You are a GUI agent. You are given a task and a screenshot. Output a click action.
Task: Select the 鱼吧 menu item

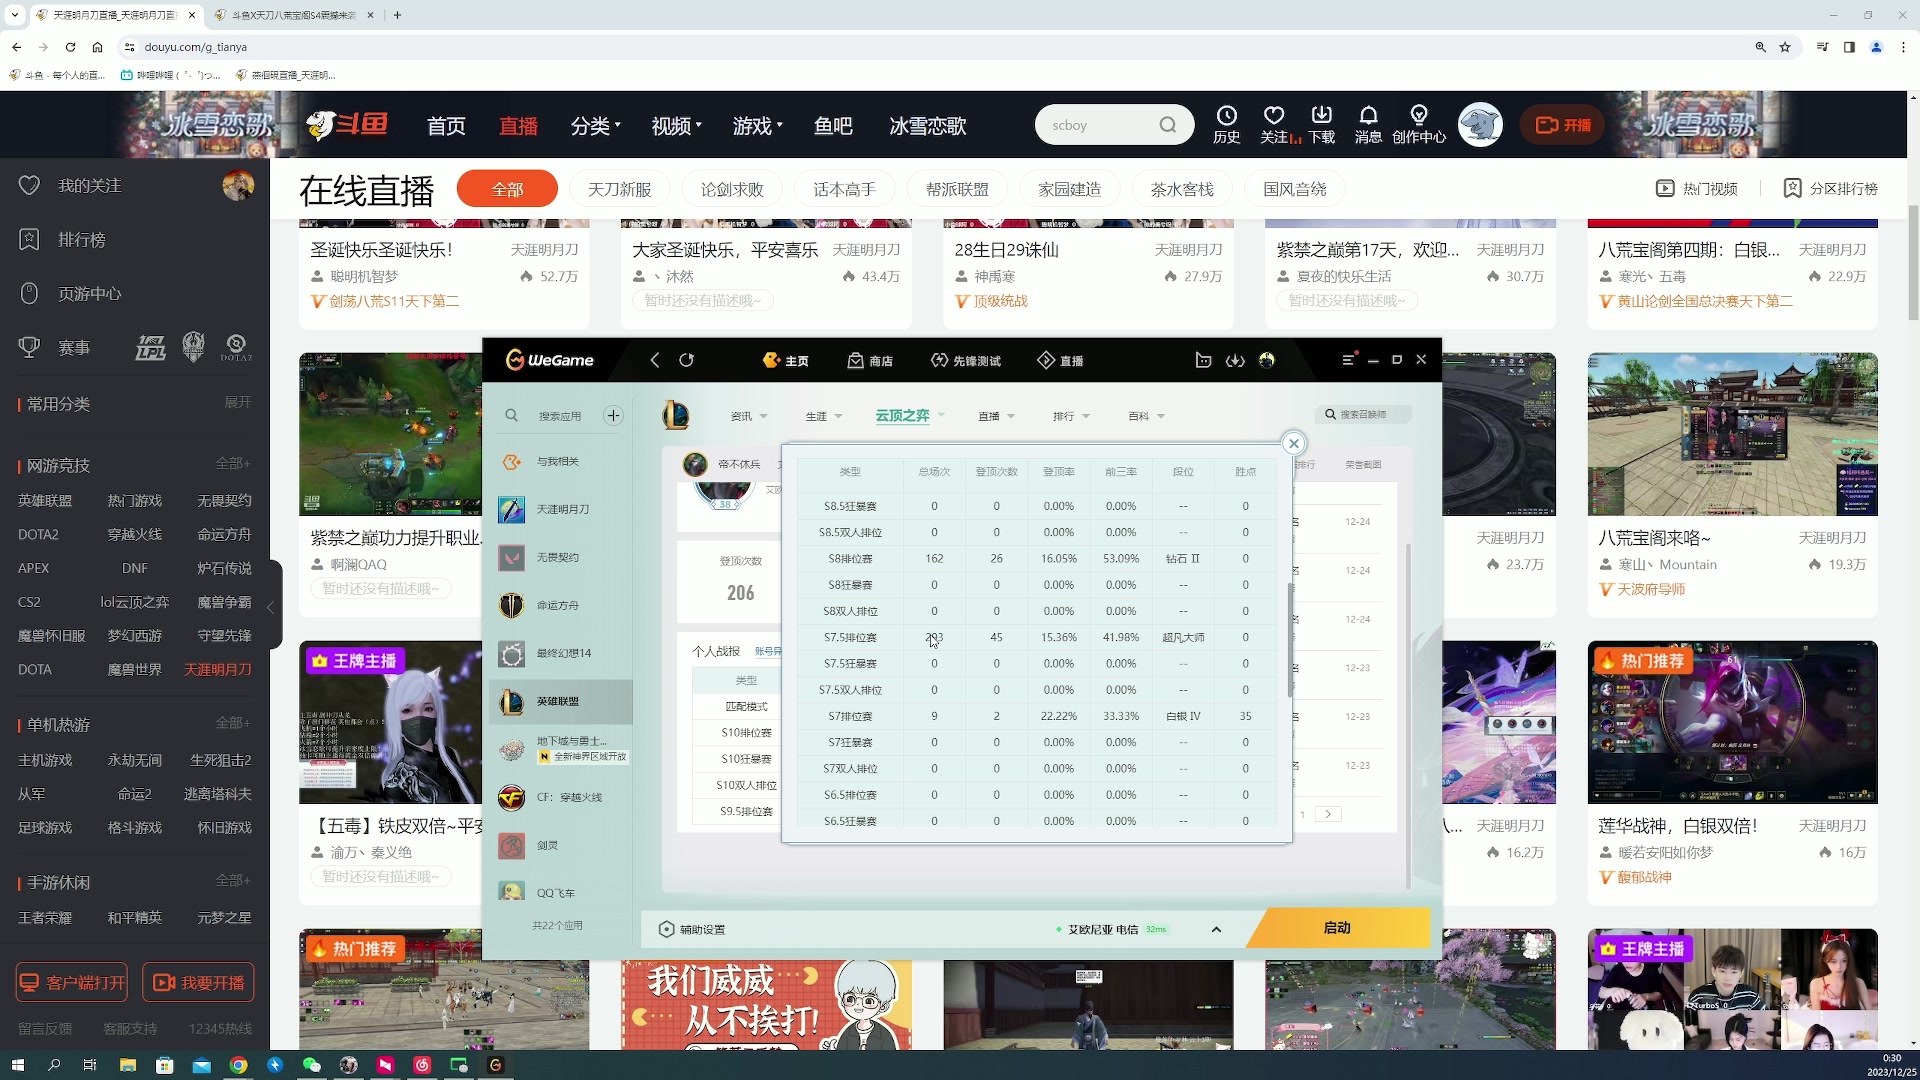(x=834, y=125)
